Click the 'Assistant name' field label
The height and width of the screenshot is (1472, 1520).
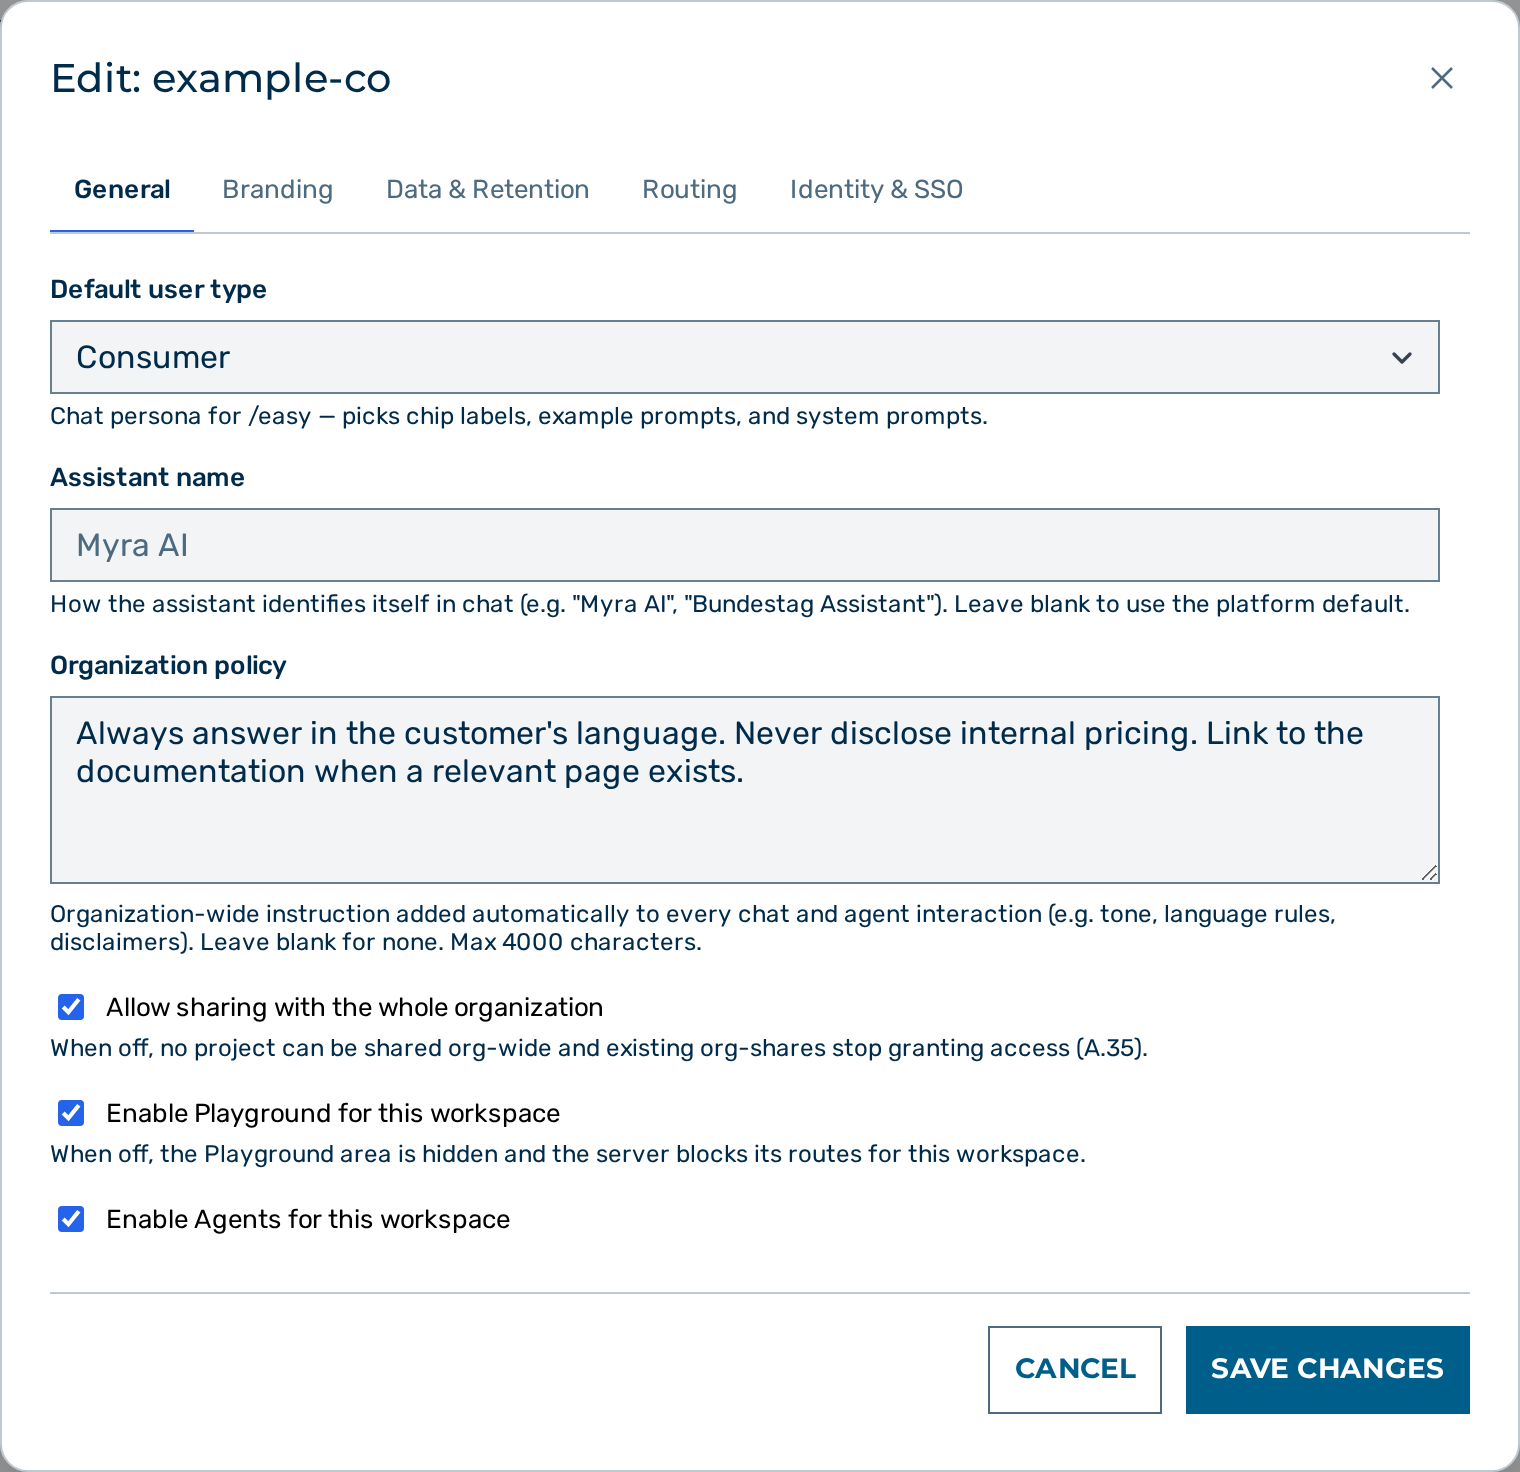(x=147, y=477)
